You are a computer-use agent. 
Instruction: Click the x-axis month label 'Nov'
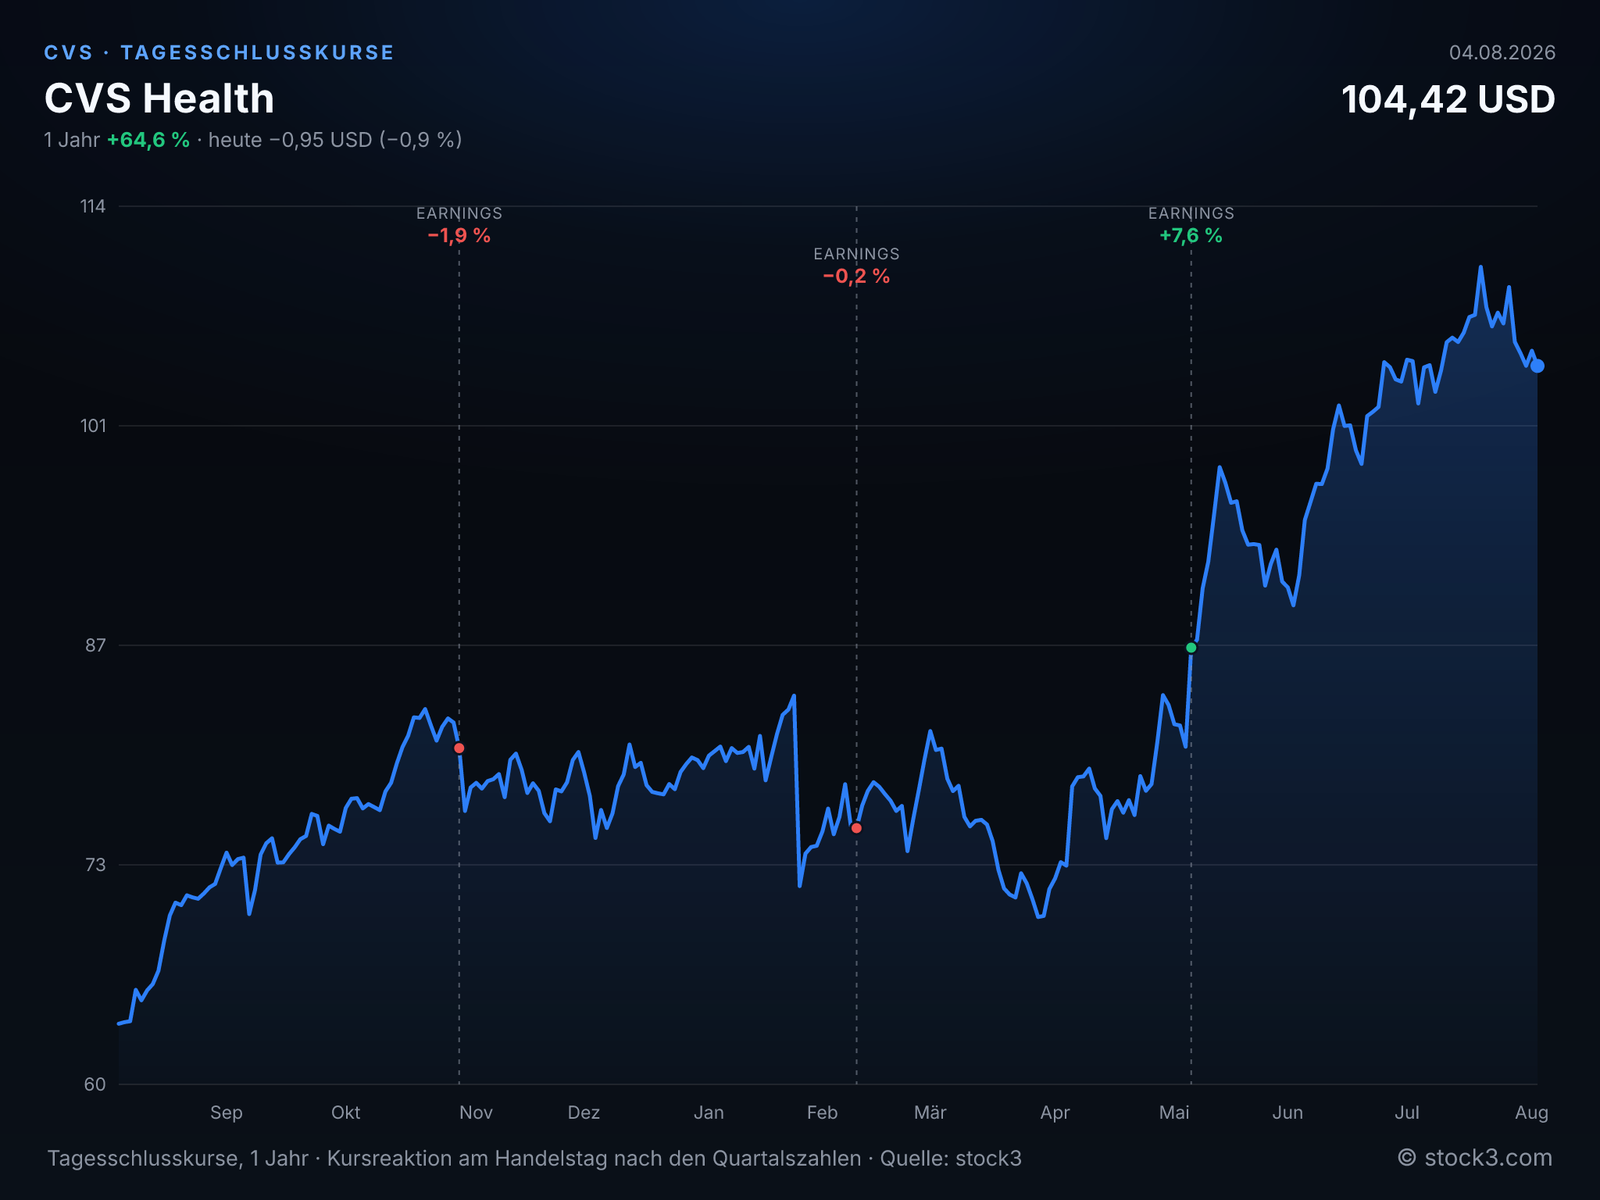[476, 1113]
